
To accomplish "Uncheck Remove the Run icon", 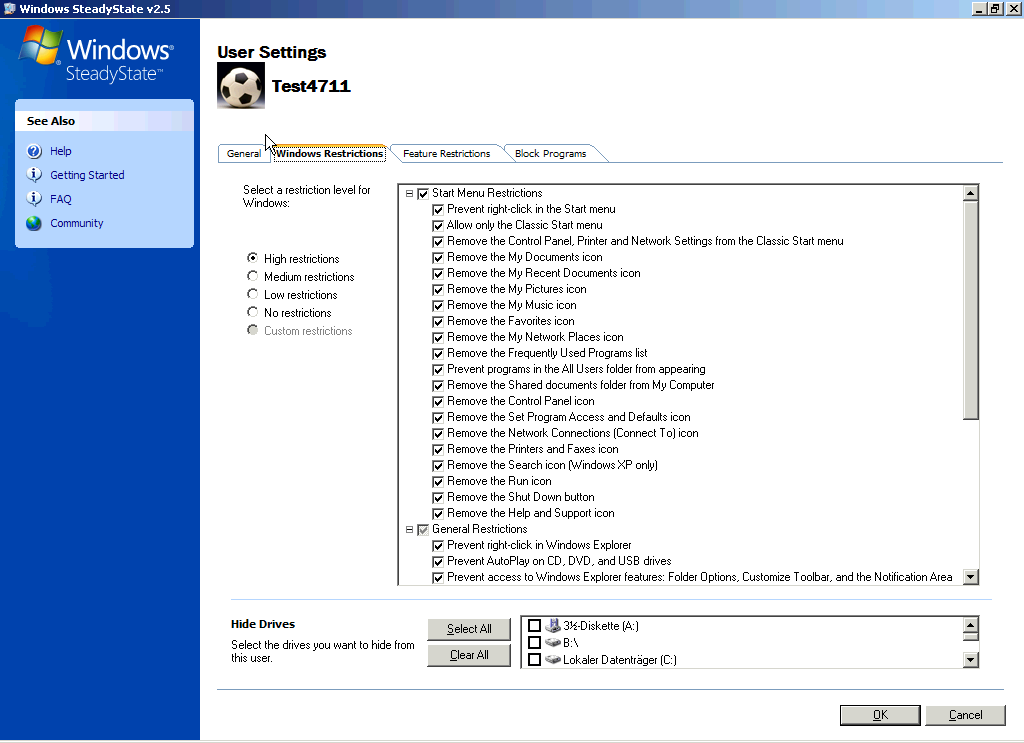I will pyautogui.click(x=438, y=481).
